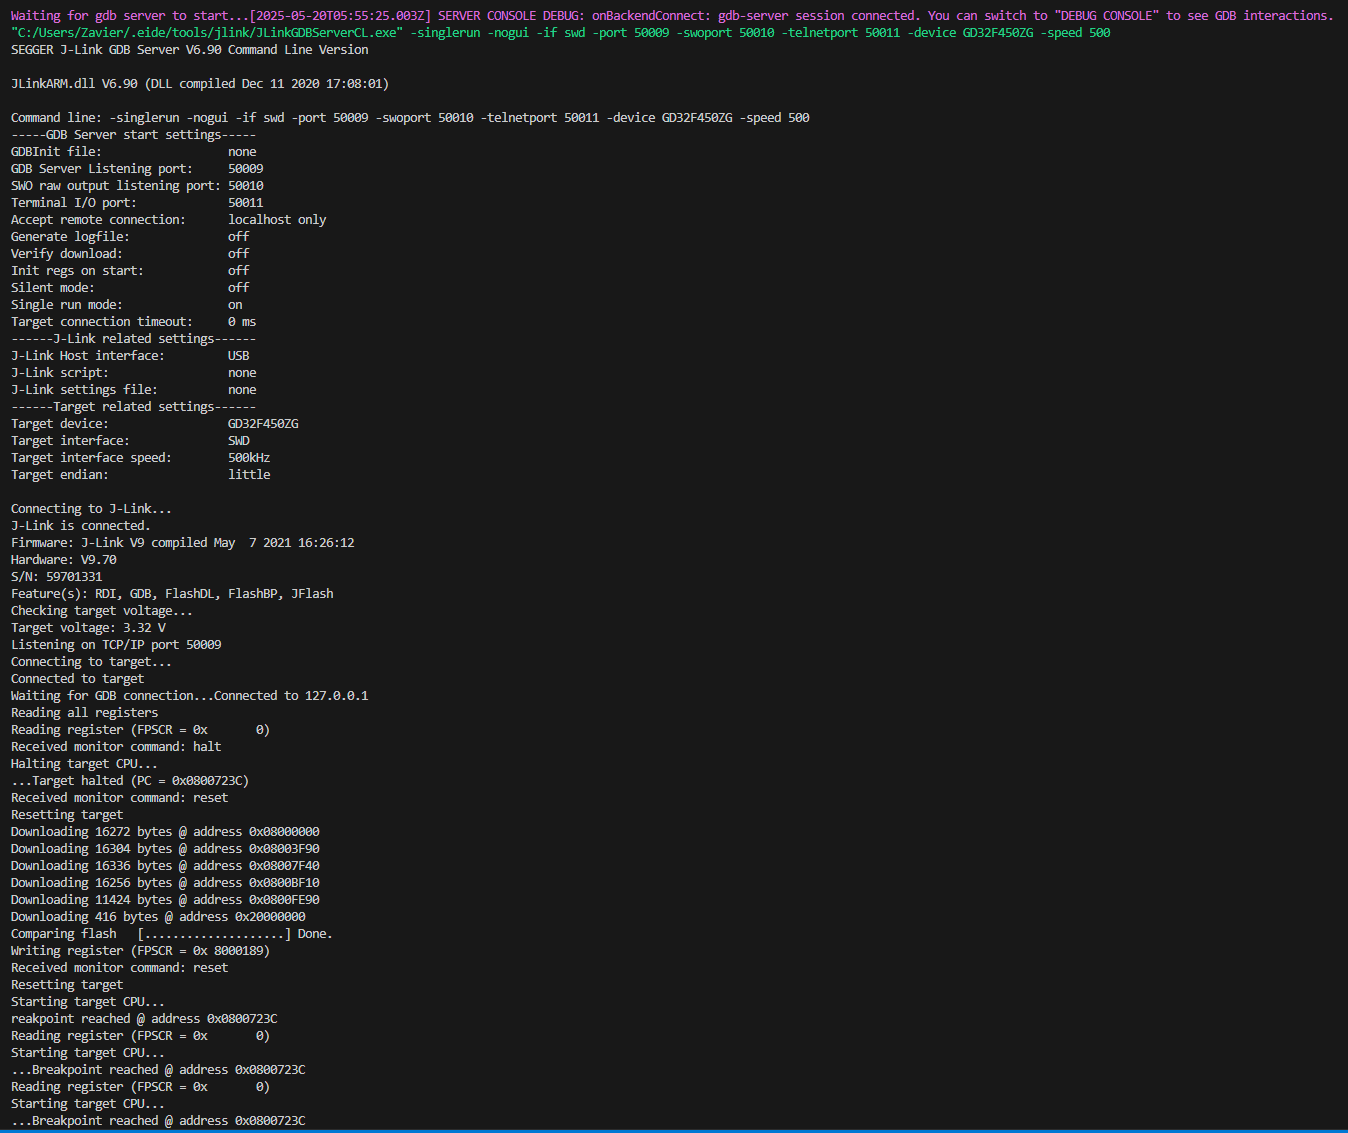Click 'GD32F450ZG' value beside Target device
1348x1133 pixels.
tap(263, 424)
